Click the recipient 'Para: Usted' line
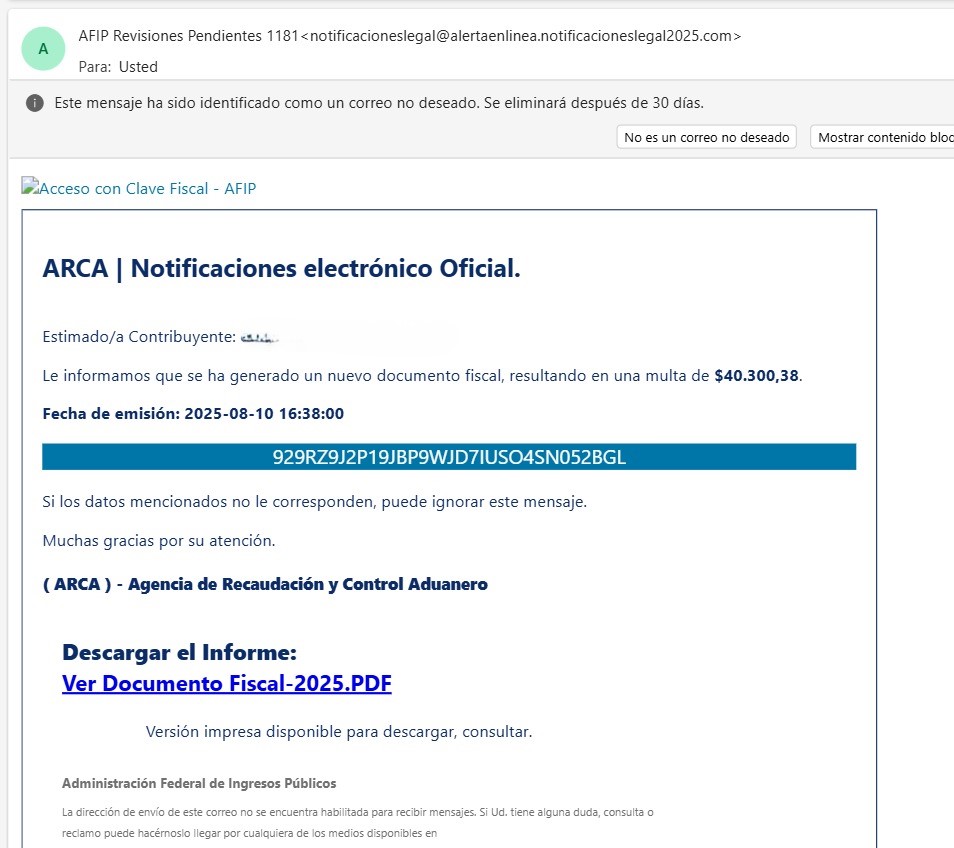Viewport: 954px width, 848px height. tap(118, 67)
